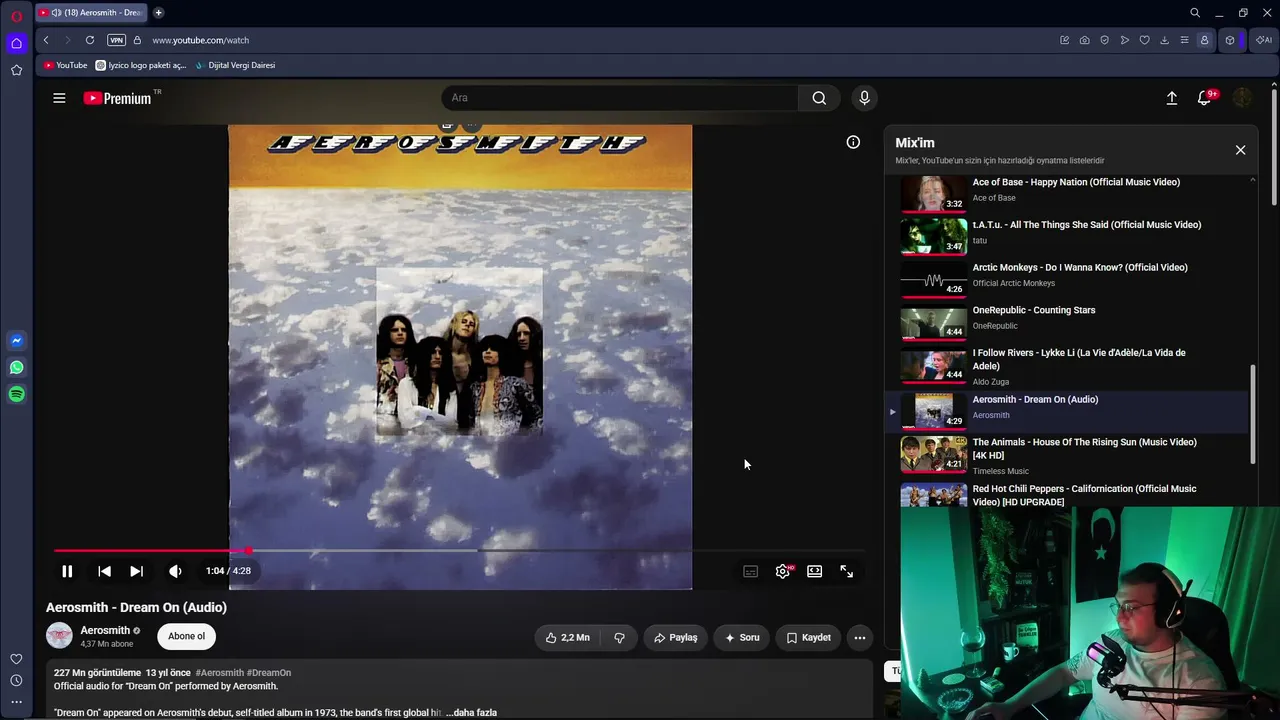Expand the description with ...daha fazla
The width and height of the screenshot is (1280, 720).
point(471,712)
